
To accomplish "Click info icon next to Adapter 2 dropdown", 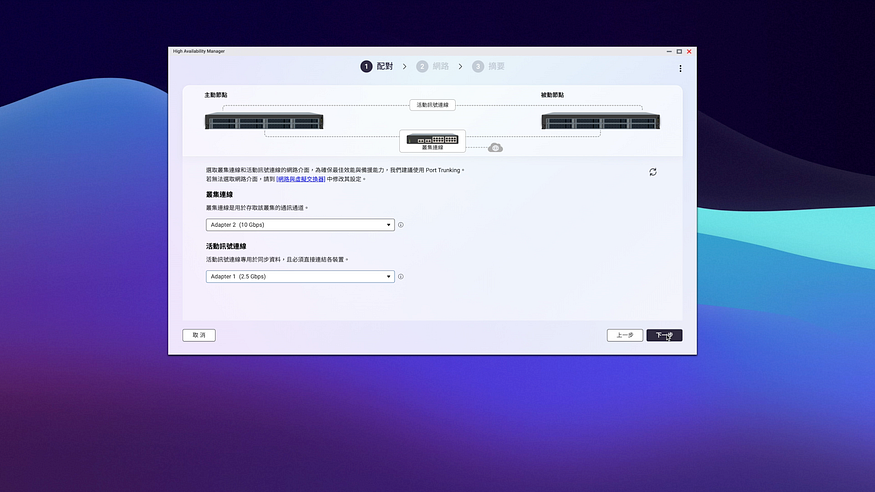I will click(x=401, y=225).
